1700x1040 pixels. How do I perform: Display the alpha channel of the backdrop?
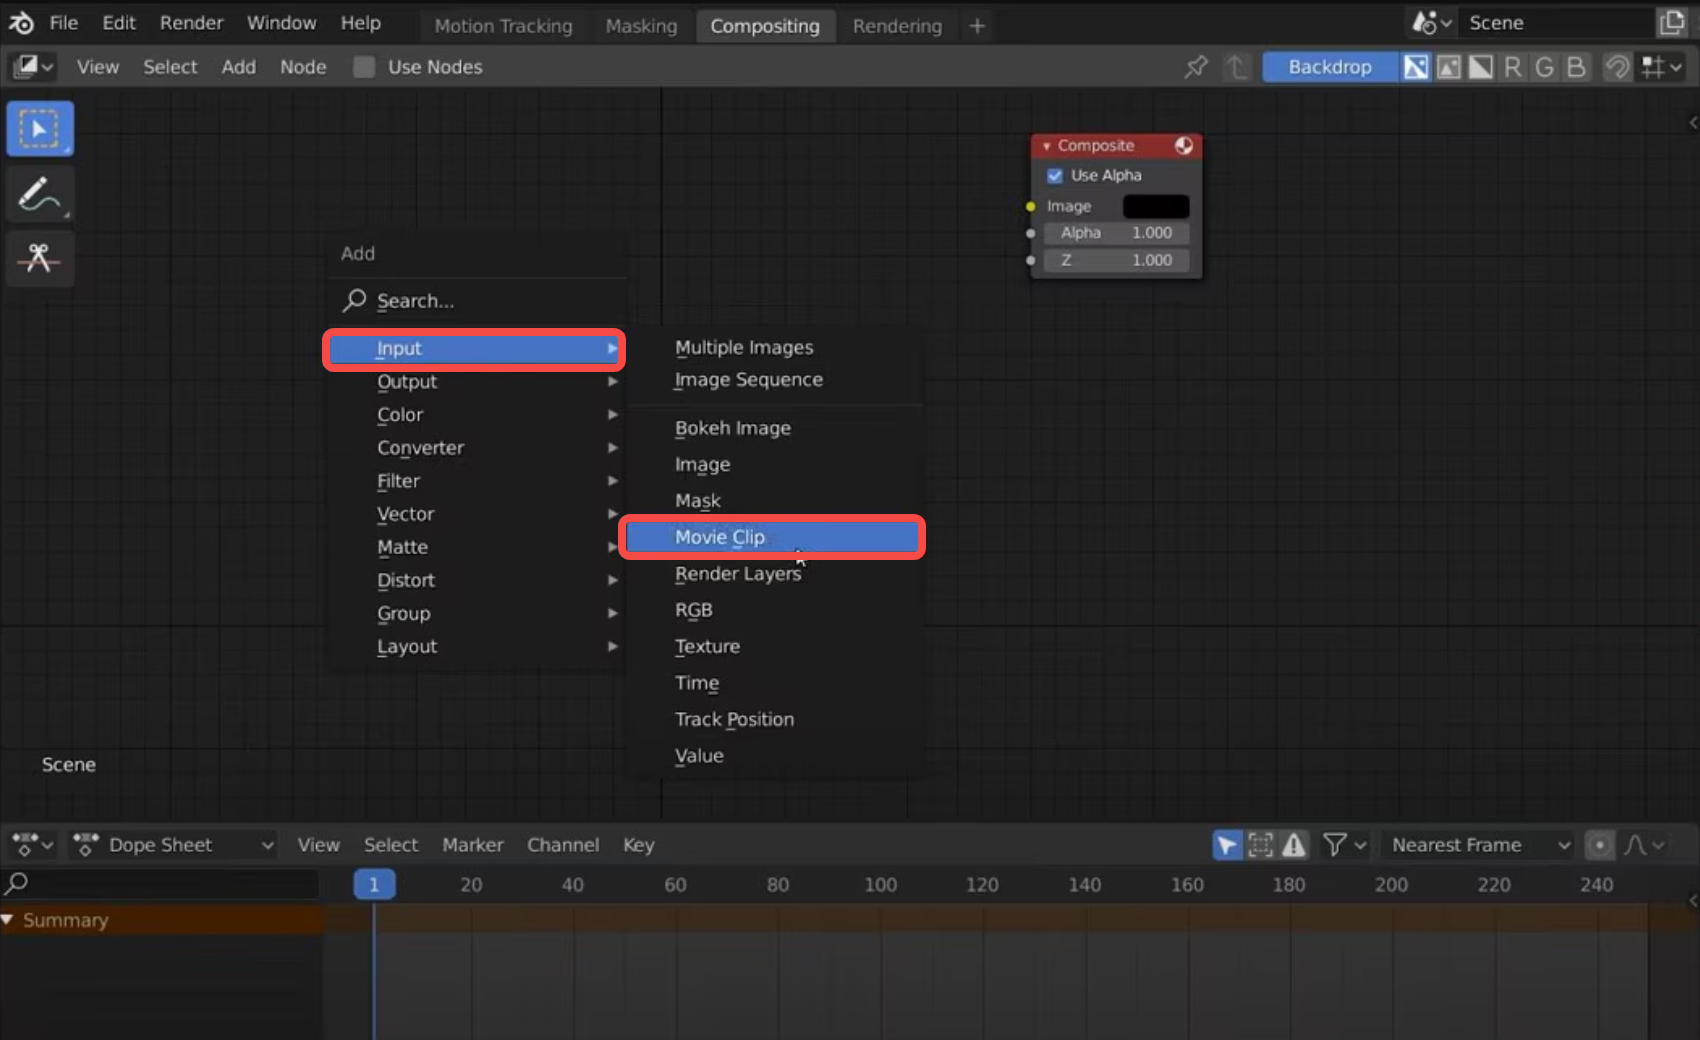pos(1481,67)
